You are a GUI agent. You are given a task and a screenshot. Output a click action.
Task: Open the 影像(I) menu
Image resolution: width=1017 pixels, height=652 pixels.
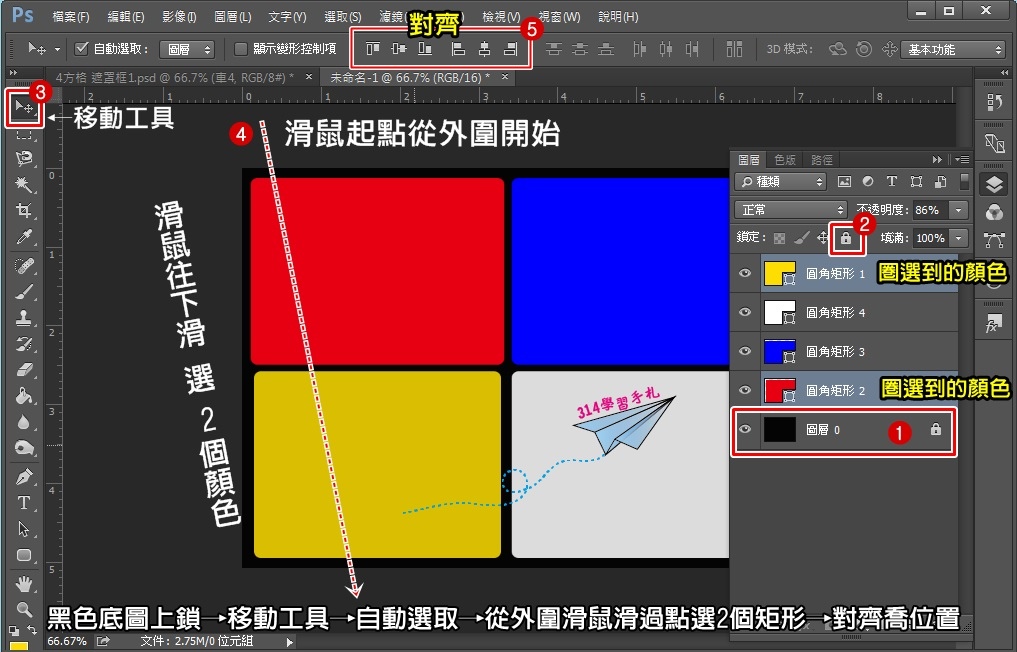click(x=179, y=17)
